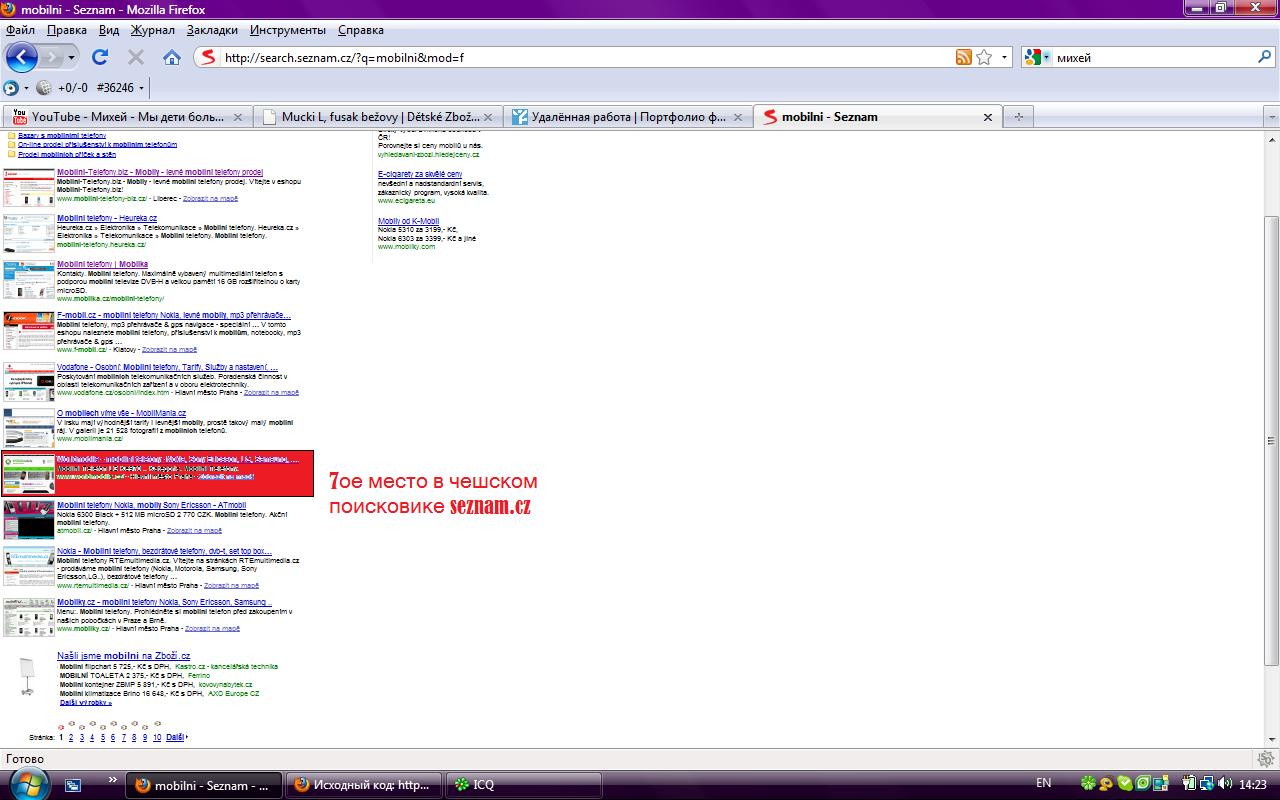Stop loading with the X toolbar icon

136,57
